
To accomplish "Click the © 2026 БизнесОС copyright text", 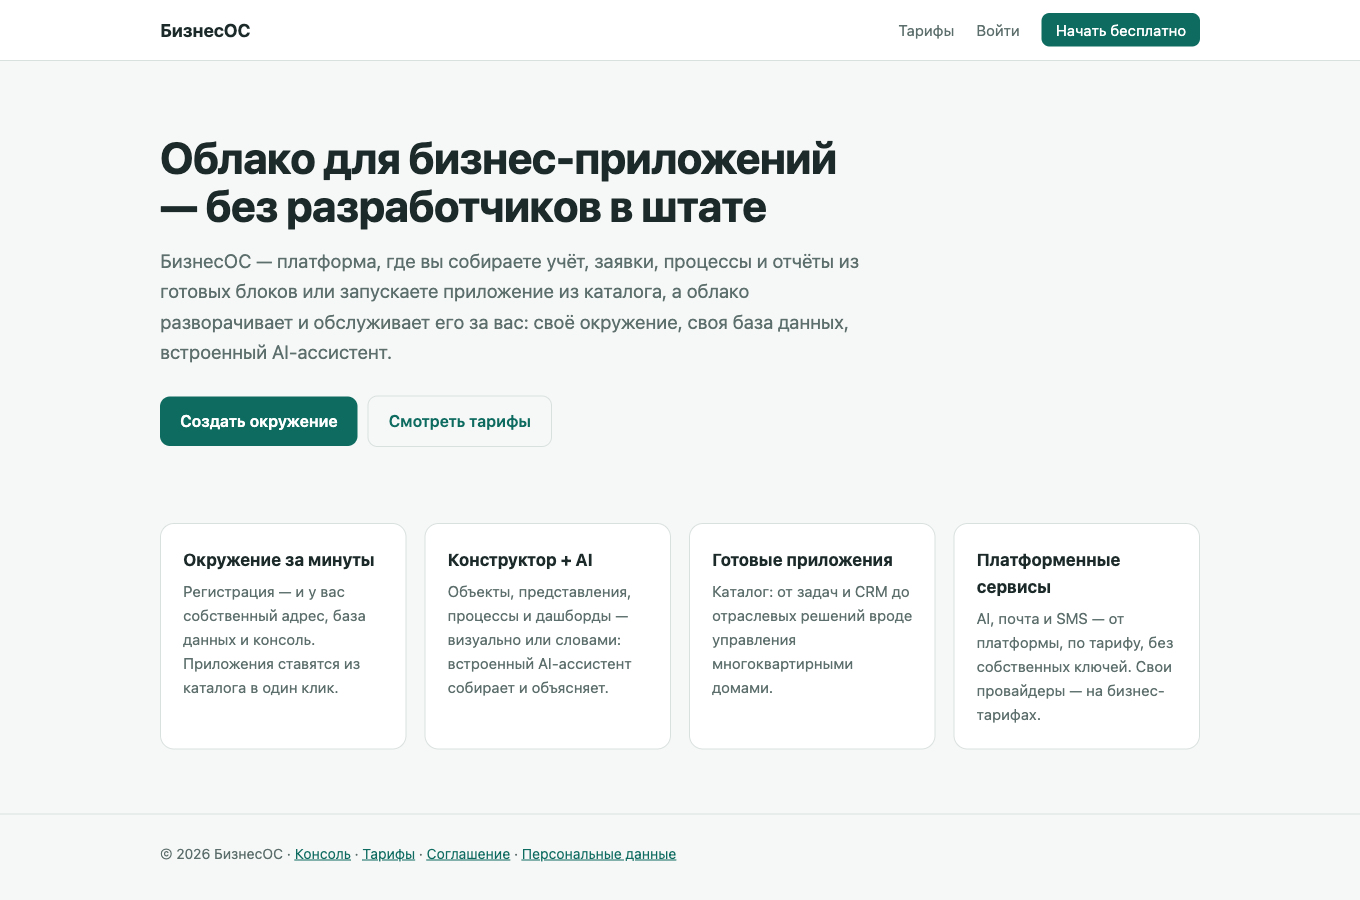I will coord(222,854).
